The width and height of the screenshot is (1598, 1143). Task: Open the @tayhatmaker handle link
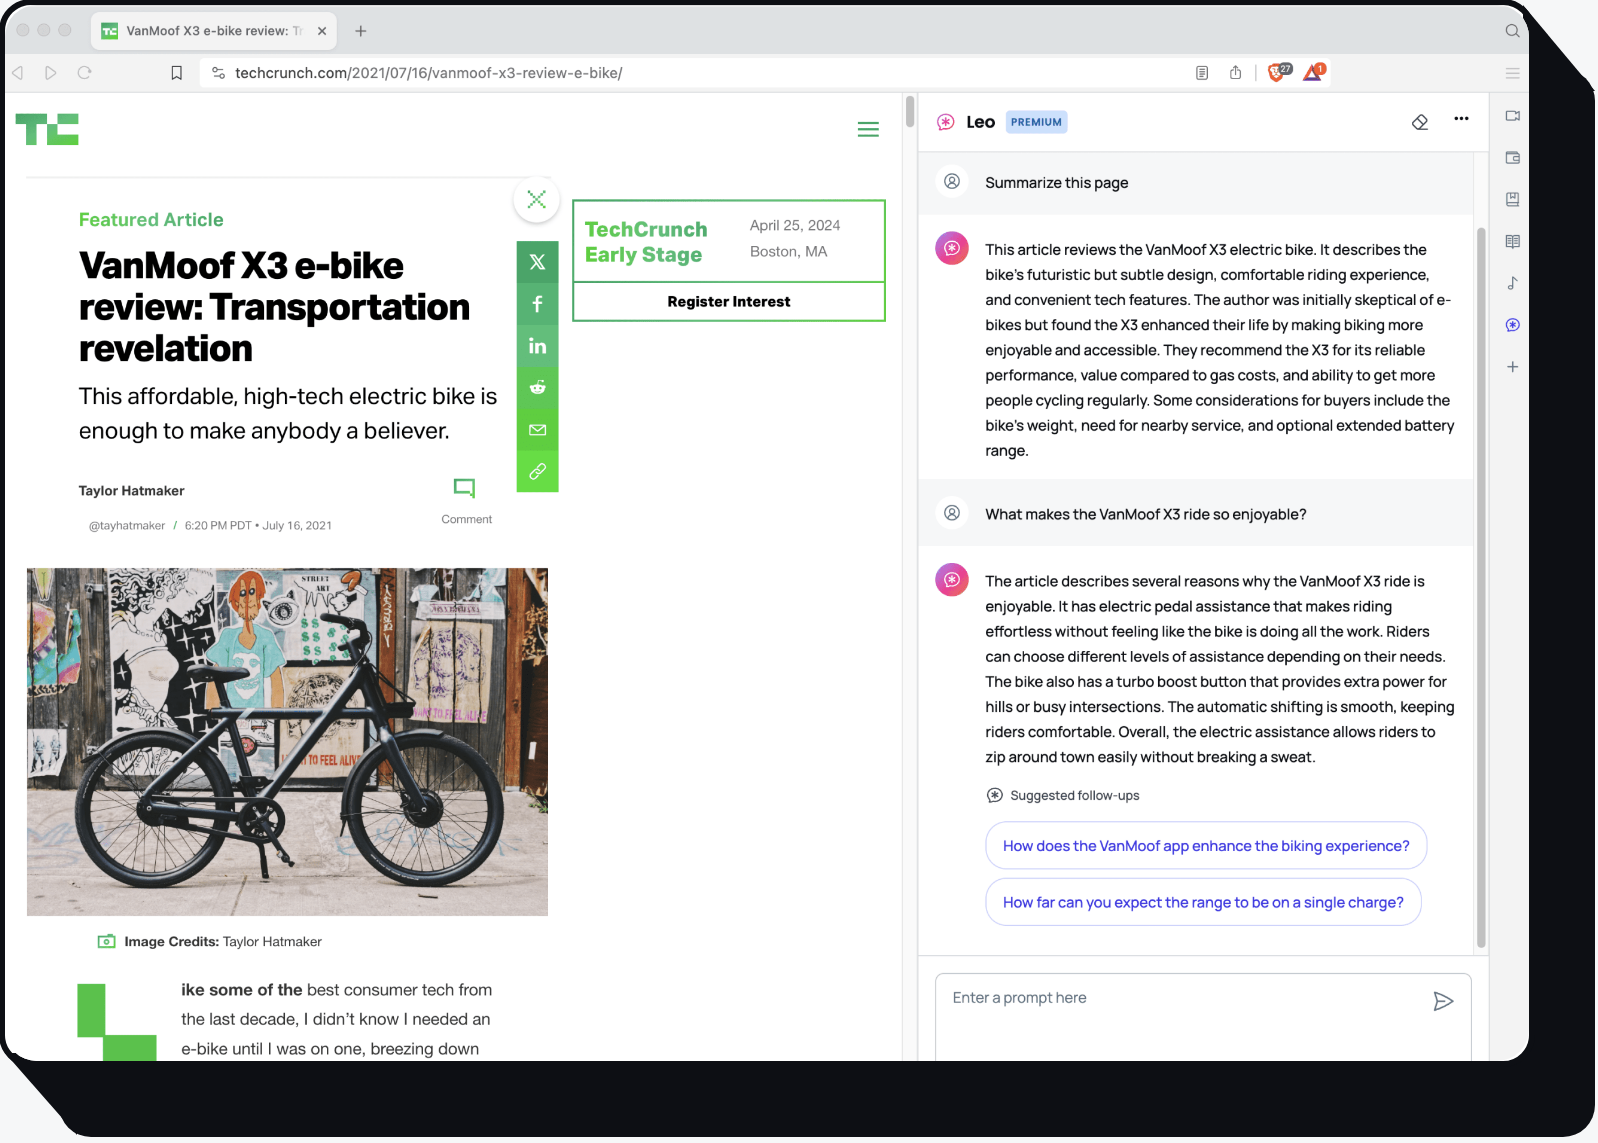point(127,526)
